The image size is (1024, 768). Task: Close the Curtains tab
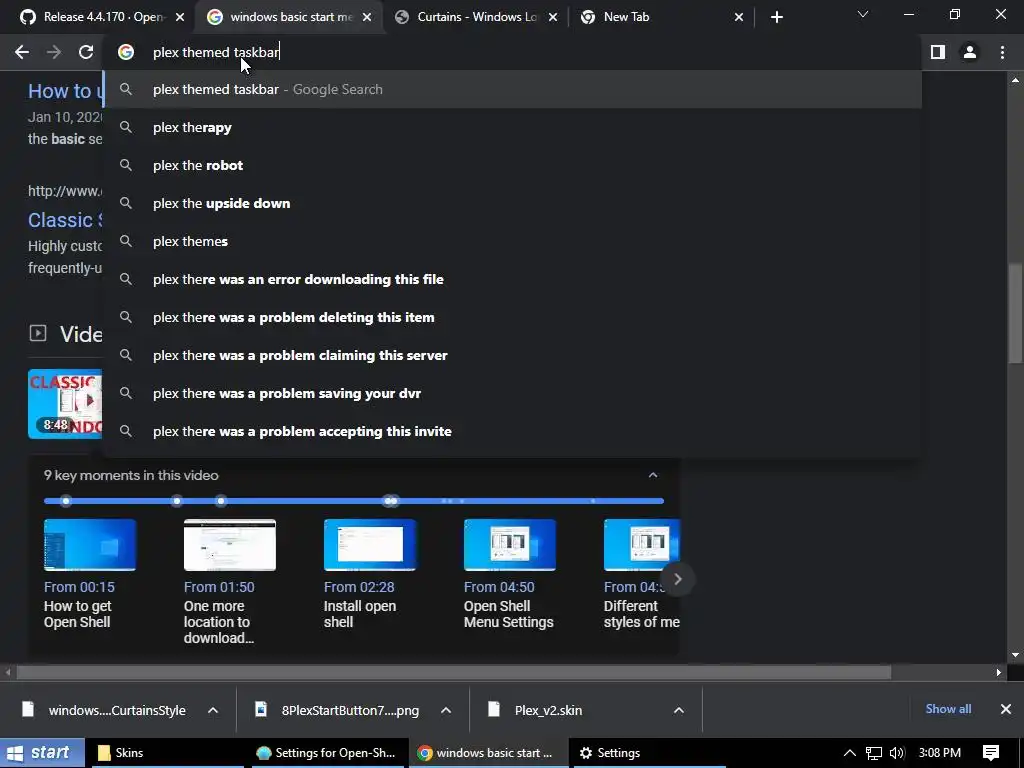(x=553, y=17)
